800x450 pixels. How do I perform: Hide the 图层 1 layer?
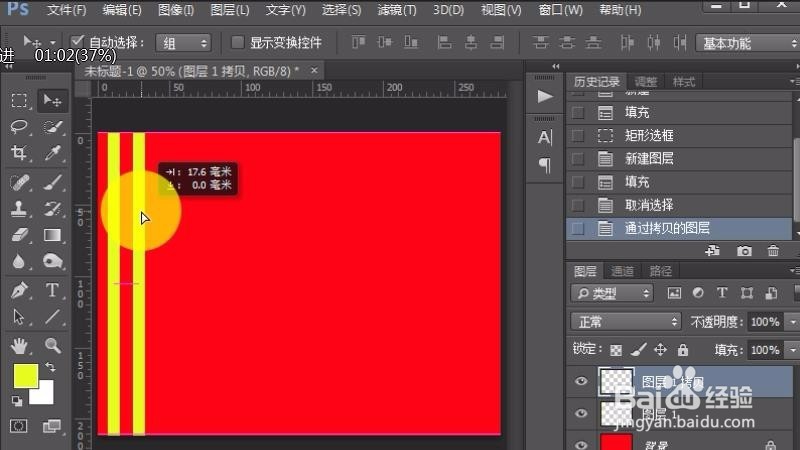pyautogui.click(x=581, y=413)
